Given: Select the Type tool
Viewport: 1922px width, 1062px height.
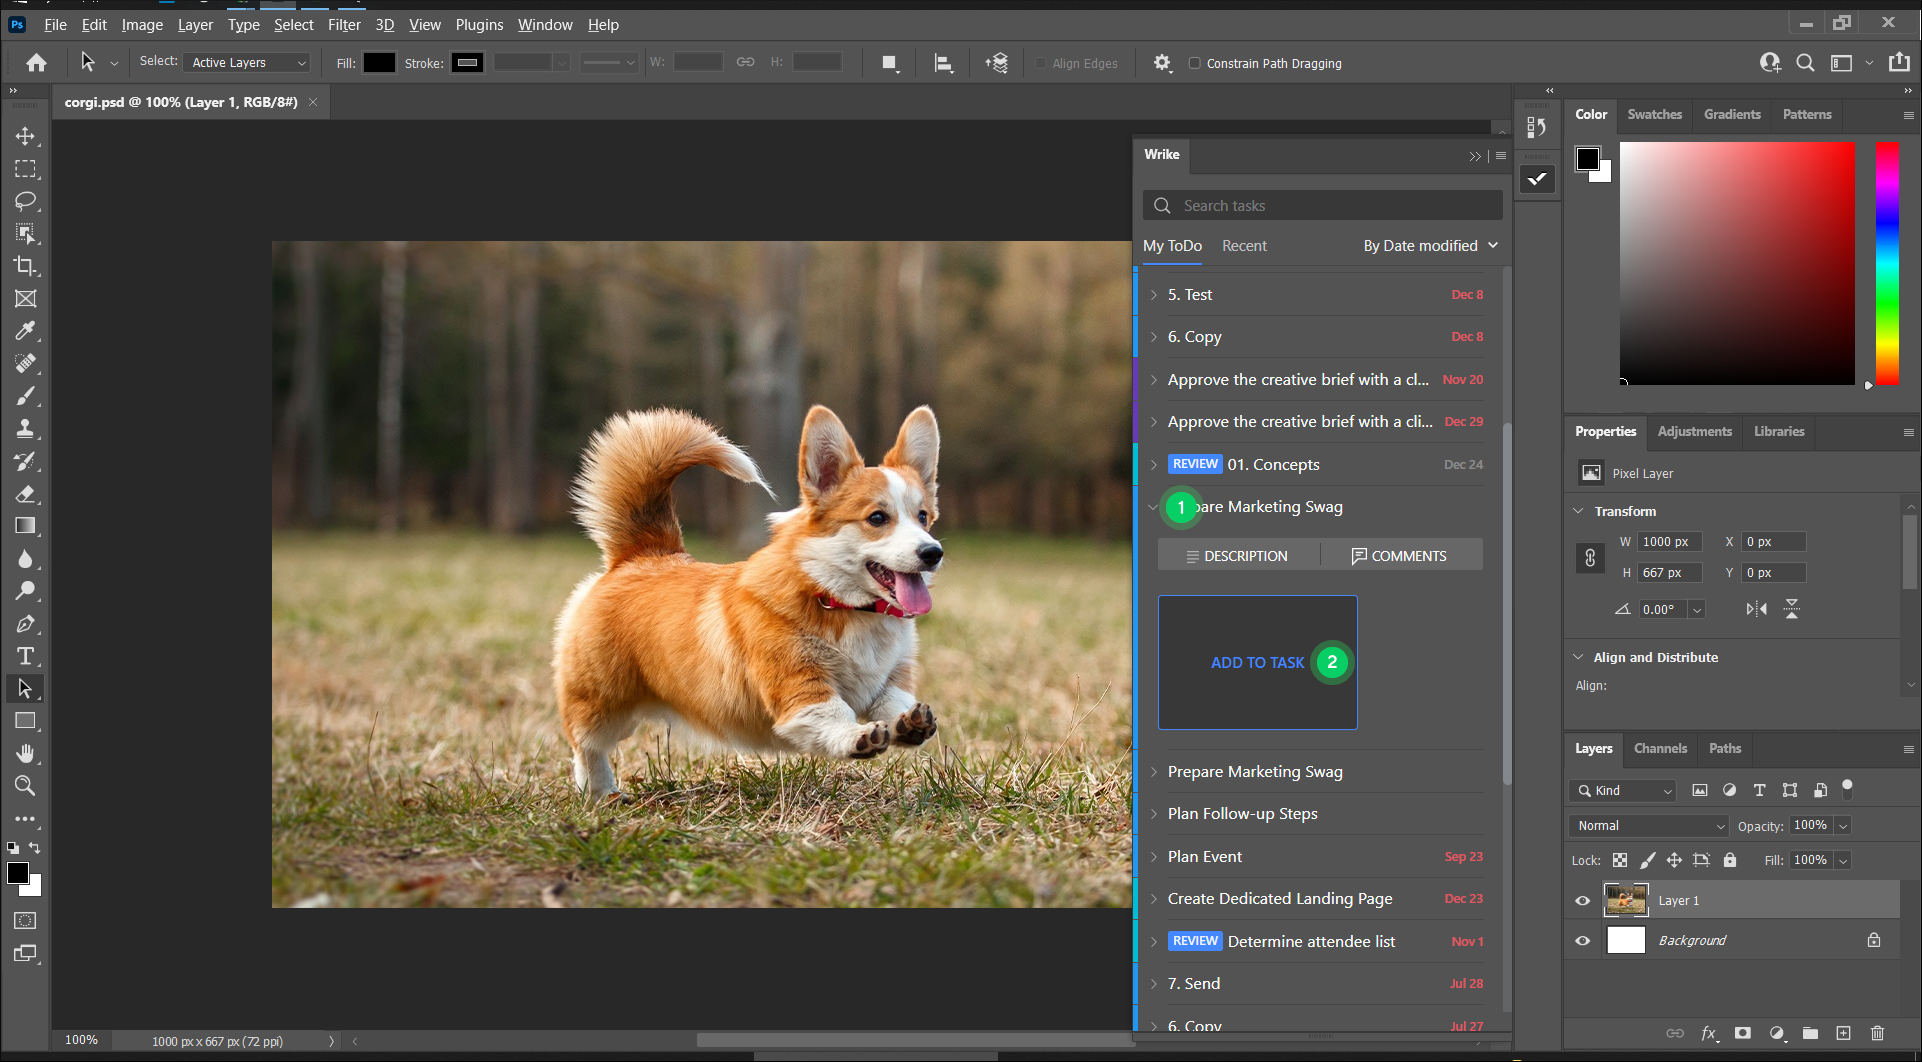Looking at the screenshot, I should click(x=26, y=656).
